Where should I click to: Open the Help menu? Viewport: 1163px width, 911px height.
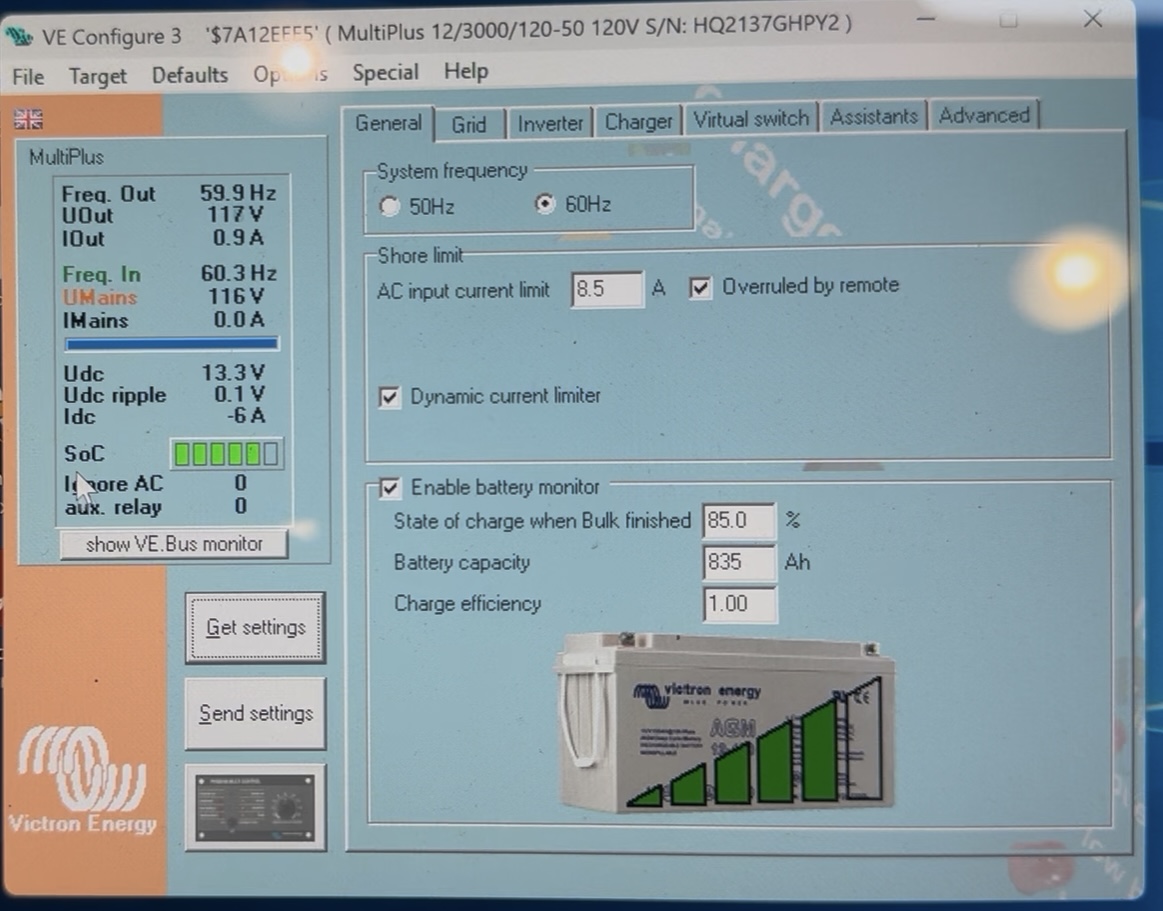tap(466, 71)
